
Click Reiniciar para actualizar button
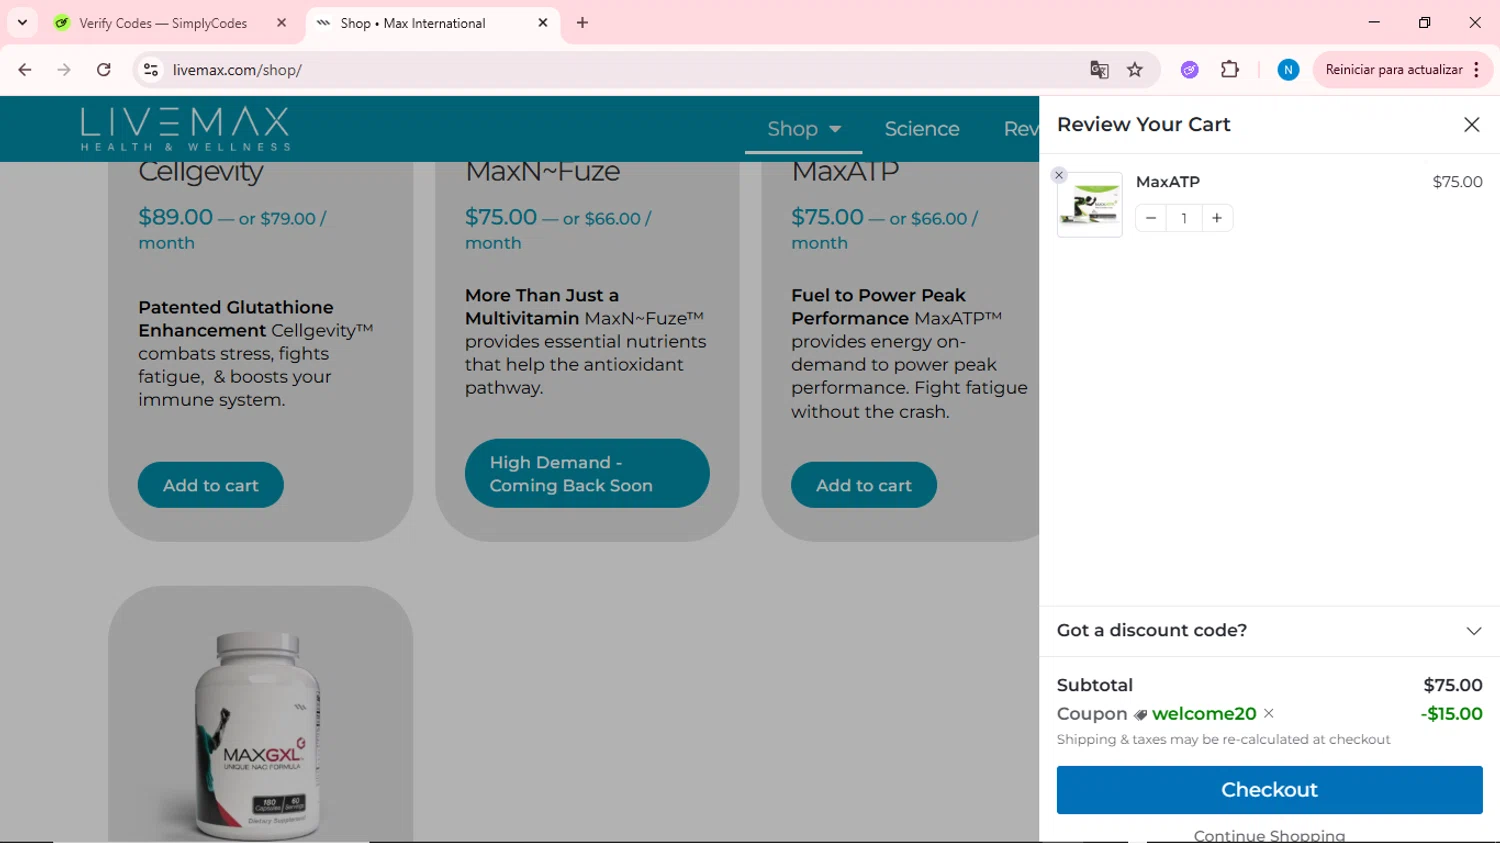[1393, 70]
